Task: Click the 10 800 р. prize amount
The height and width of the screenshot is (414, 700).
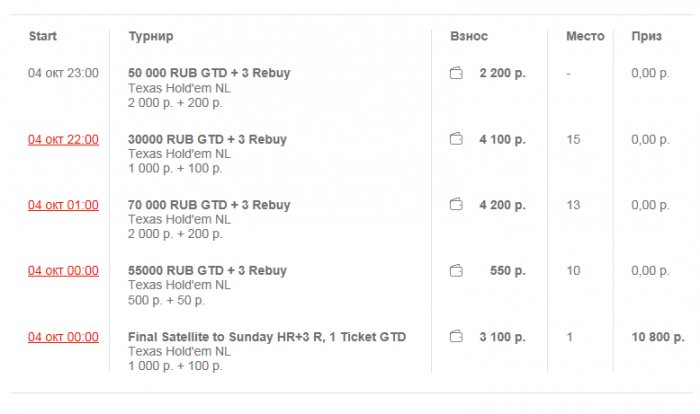Action: (x=658, y=337)
